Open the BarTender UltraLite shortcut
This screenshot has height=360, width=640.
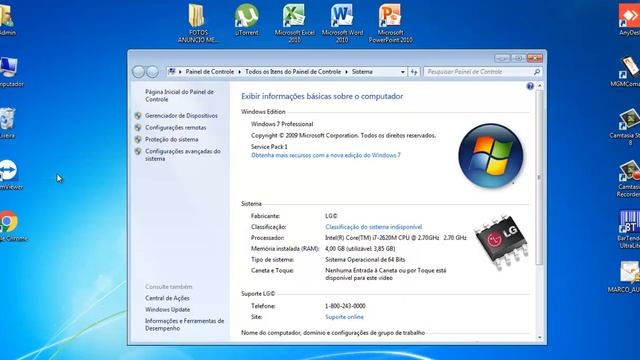click(629, 229)
